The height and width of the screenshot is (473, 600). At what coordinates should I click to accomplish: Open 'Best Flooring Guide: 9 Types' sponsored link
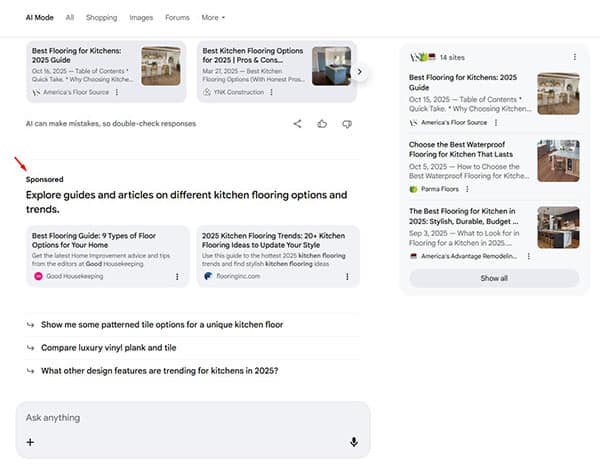tap(94, 240)
